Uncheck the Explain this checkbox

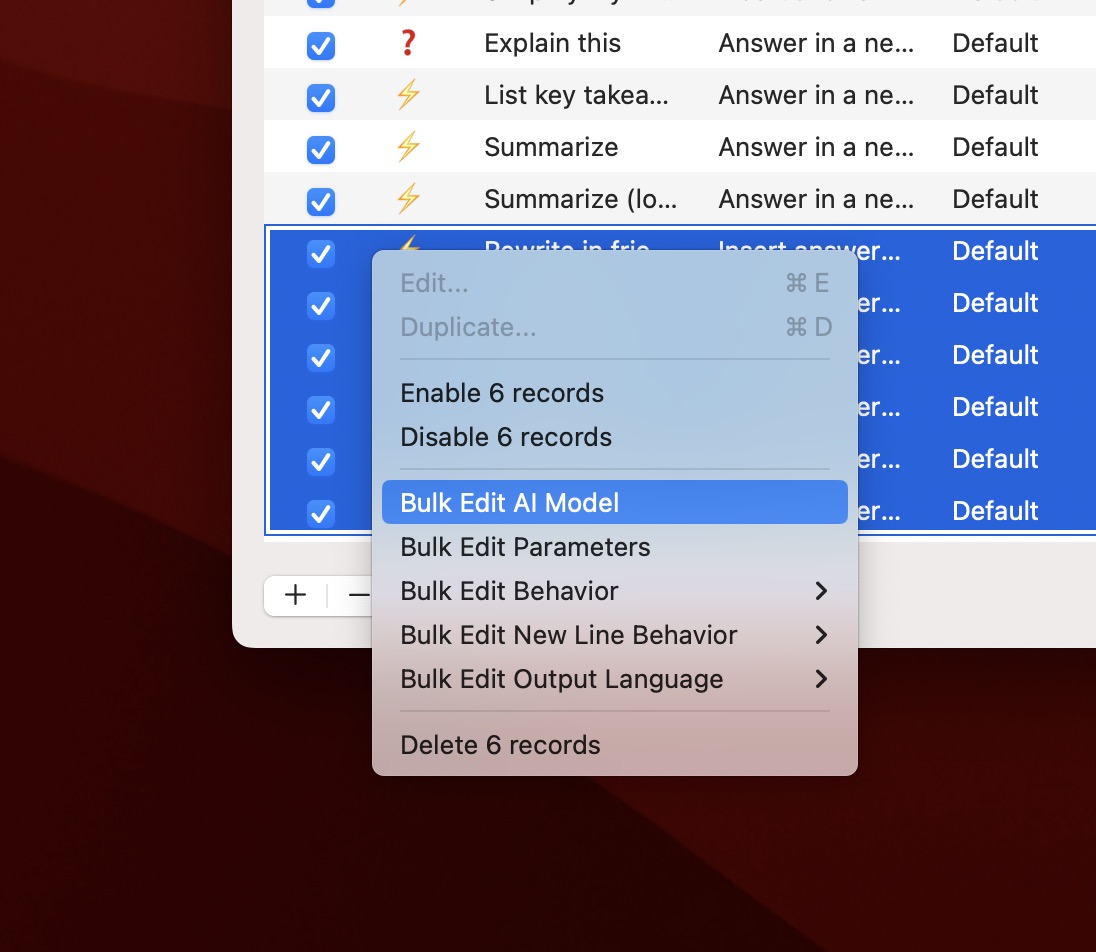(x=320, y=45)
